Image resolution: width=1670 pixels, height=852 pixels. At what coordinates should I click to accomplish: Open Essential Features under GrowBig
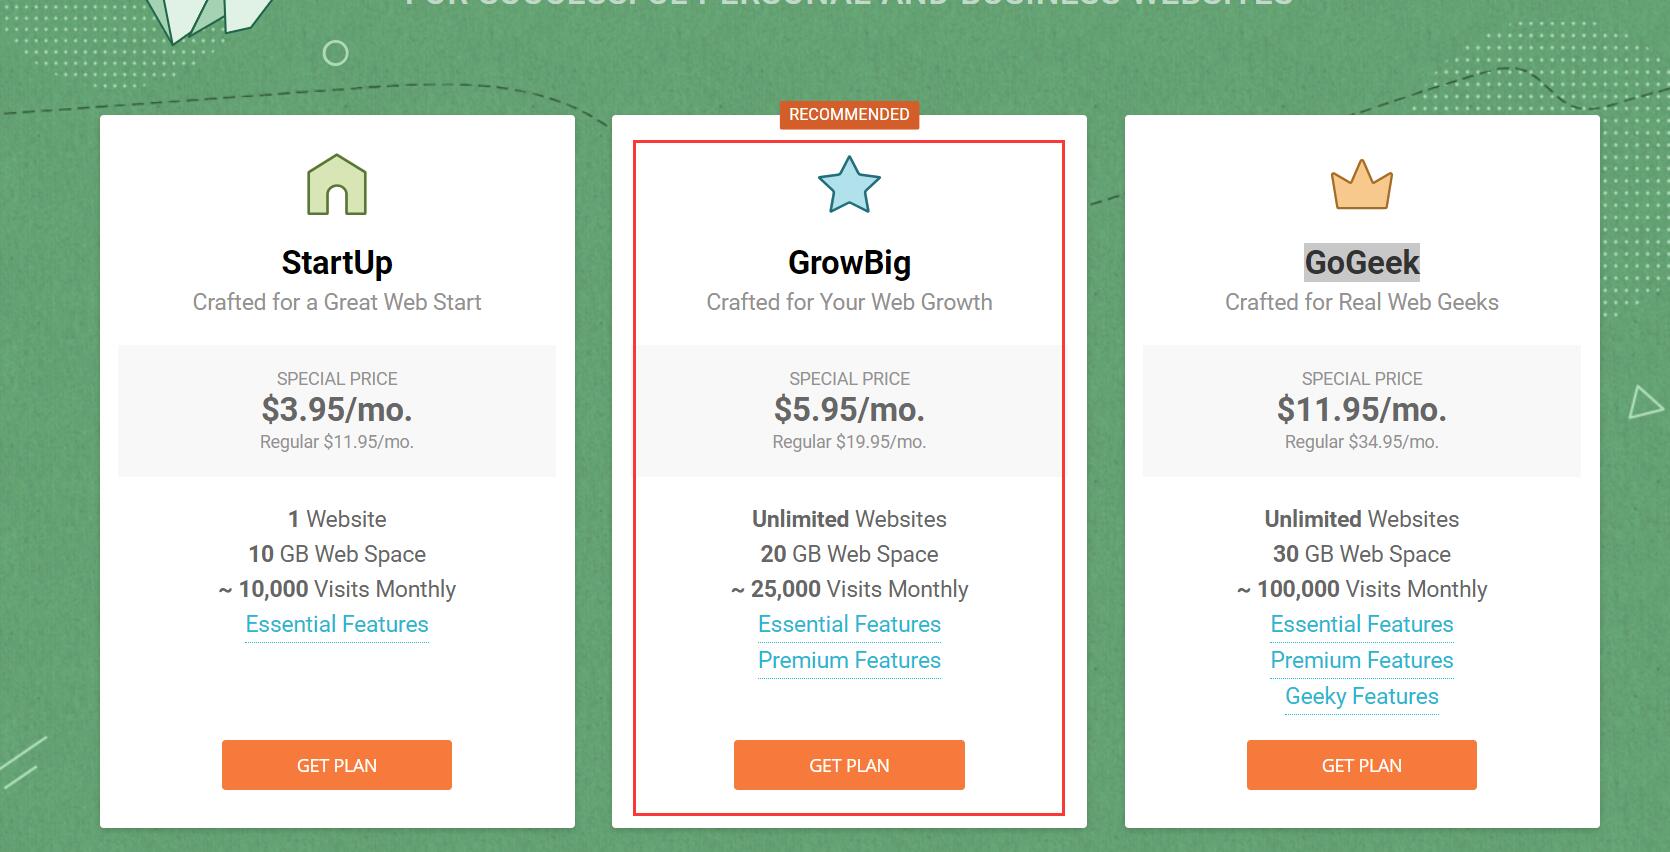849,624
